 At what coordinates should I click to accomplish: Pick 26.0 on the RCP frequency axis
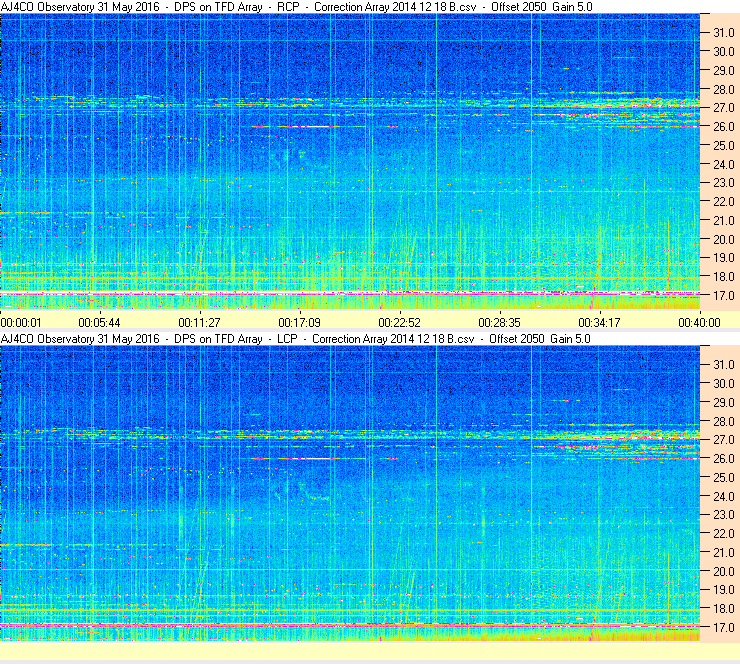click(x=723, y=127)
